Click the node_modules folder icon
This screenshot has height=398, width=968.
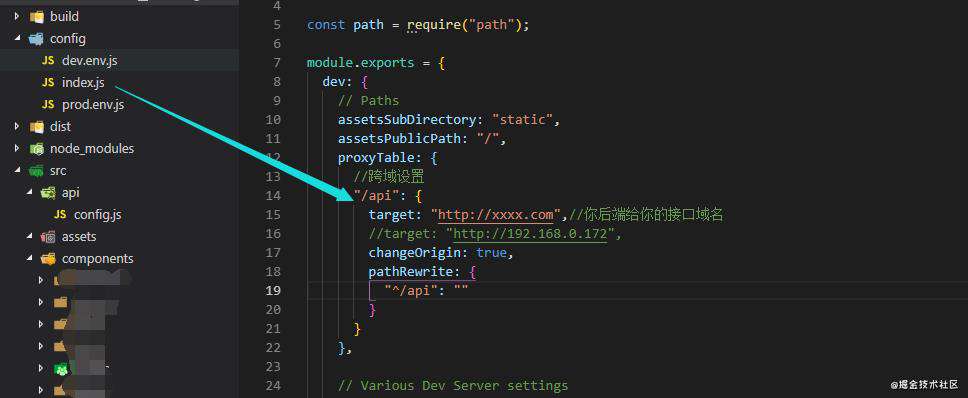pos(36,149)
